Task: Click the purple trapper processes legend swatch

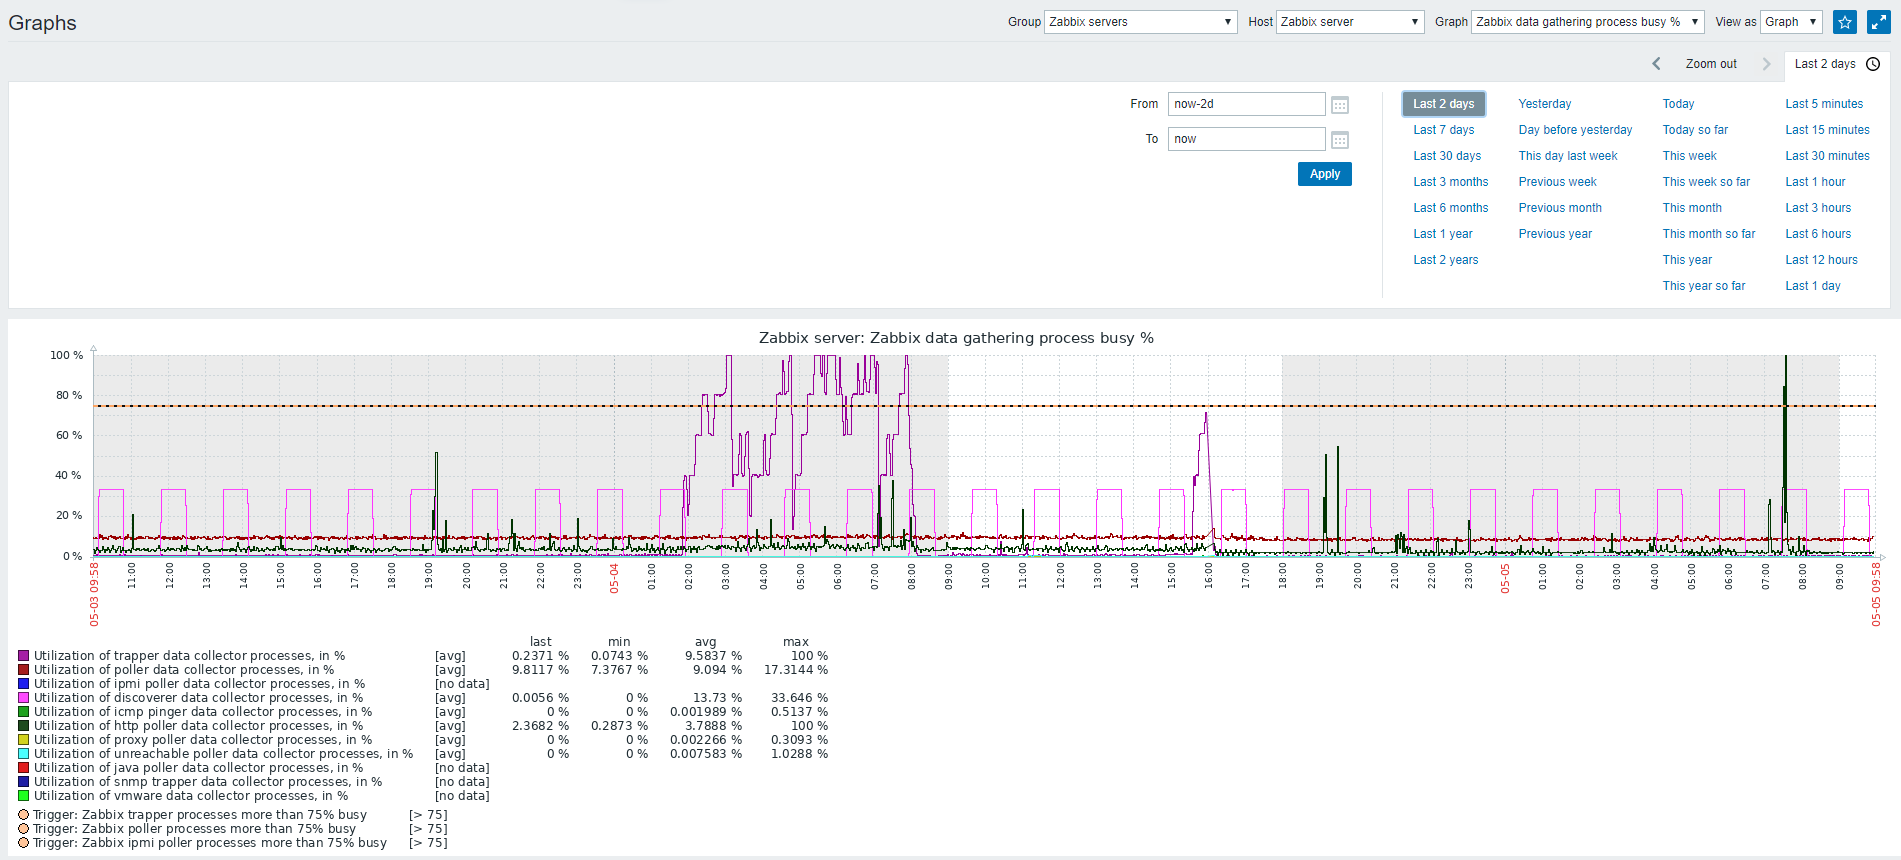Action: coord(23,656)
